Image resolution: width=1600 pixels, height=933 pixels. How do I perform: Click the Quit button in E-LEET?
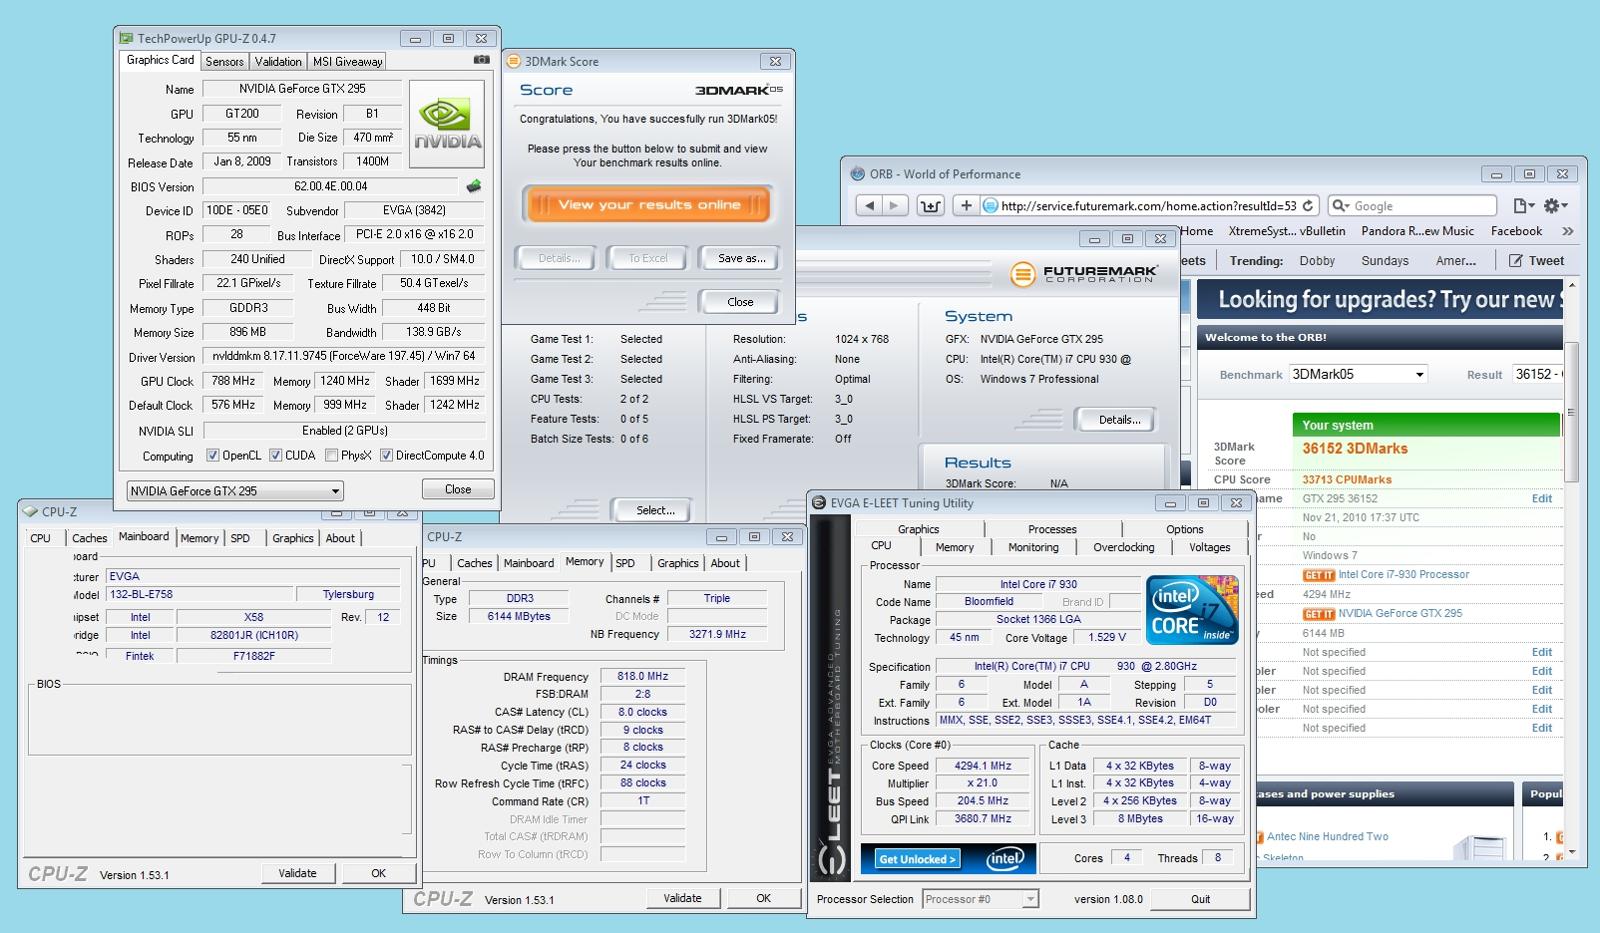[x=1200, y=899]
